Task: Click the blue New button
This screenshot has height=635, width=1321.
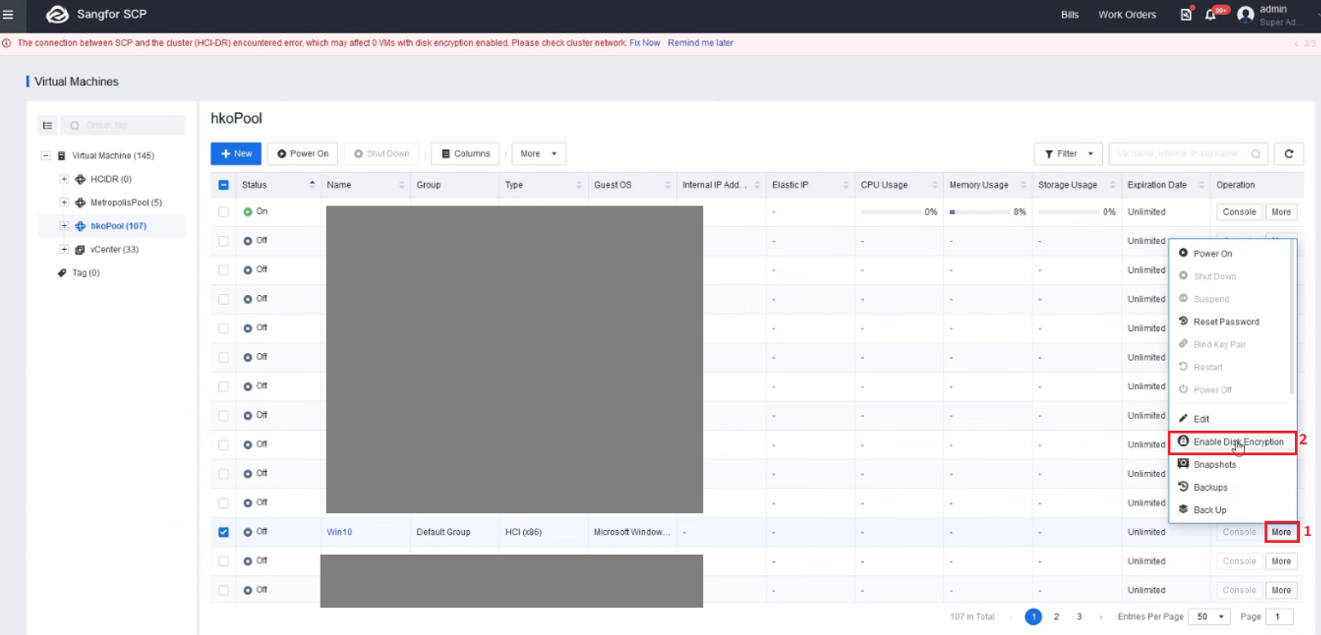Action: (236, 154)
